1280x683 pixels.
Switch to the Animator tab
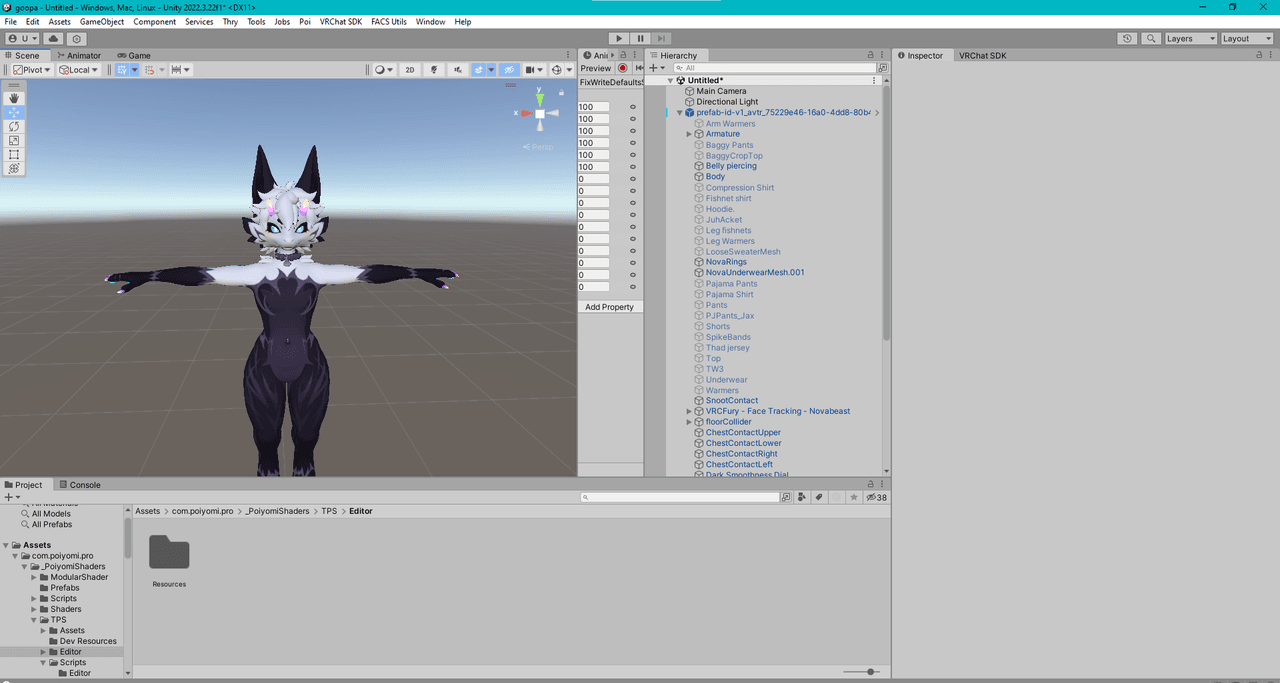click(x=79, y=55)
